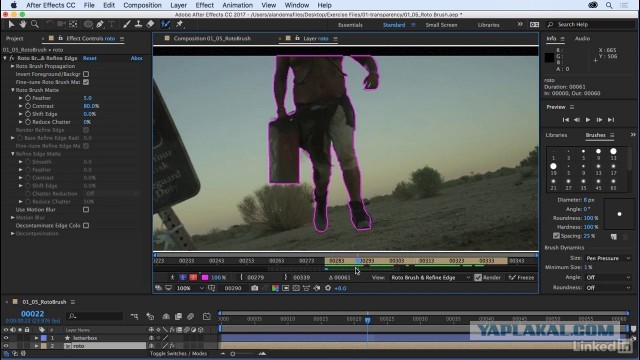The width and height of the screenshot is (640, 360).
Task: Toggle the Render checkbox in Layer panel
Action: 478,278
